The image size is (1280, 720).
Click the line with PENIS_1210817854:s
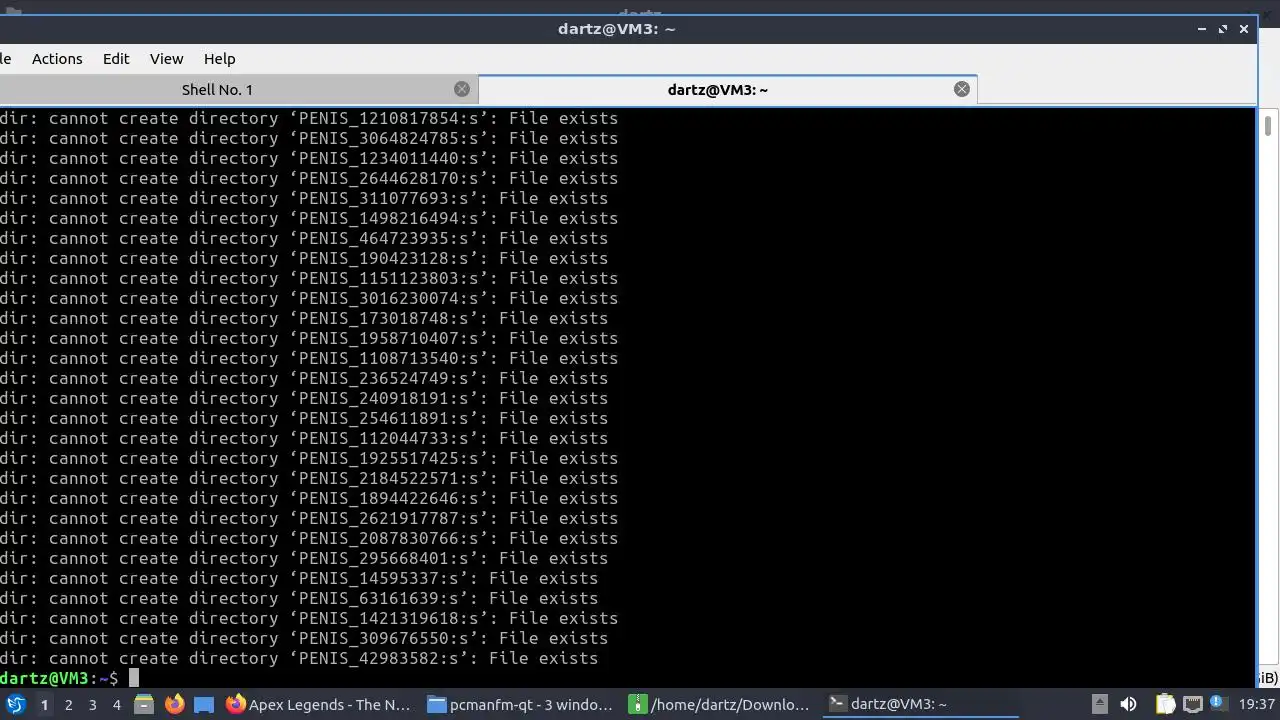pos(309,118)
